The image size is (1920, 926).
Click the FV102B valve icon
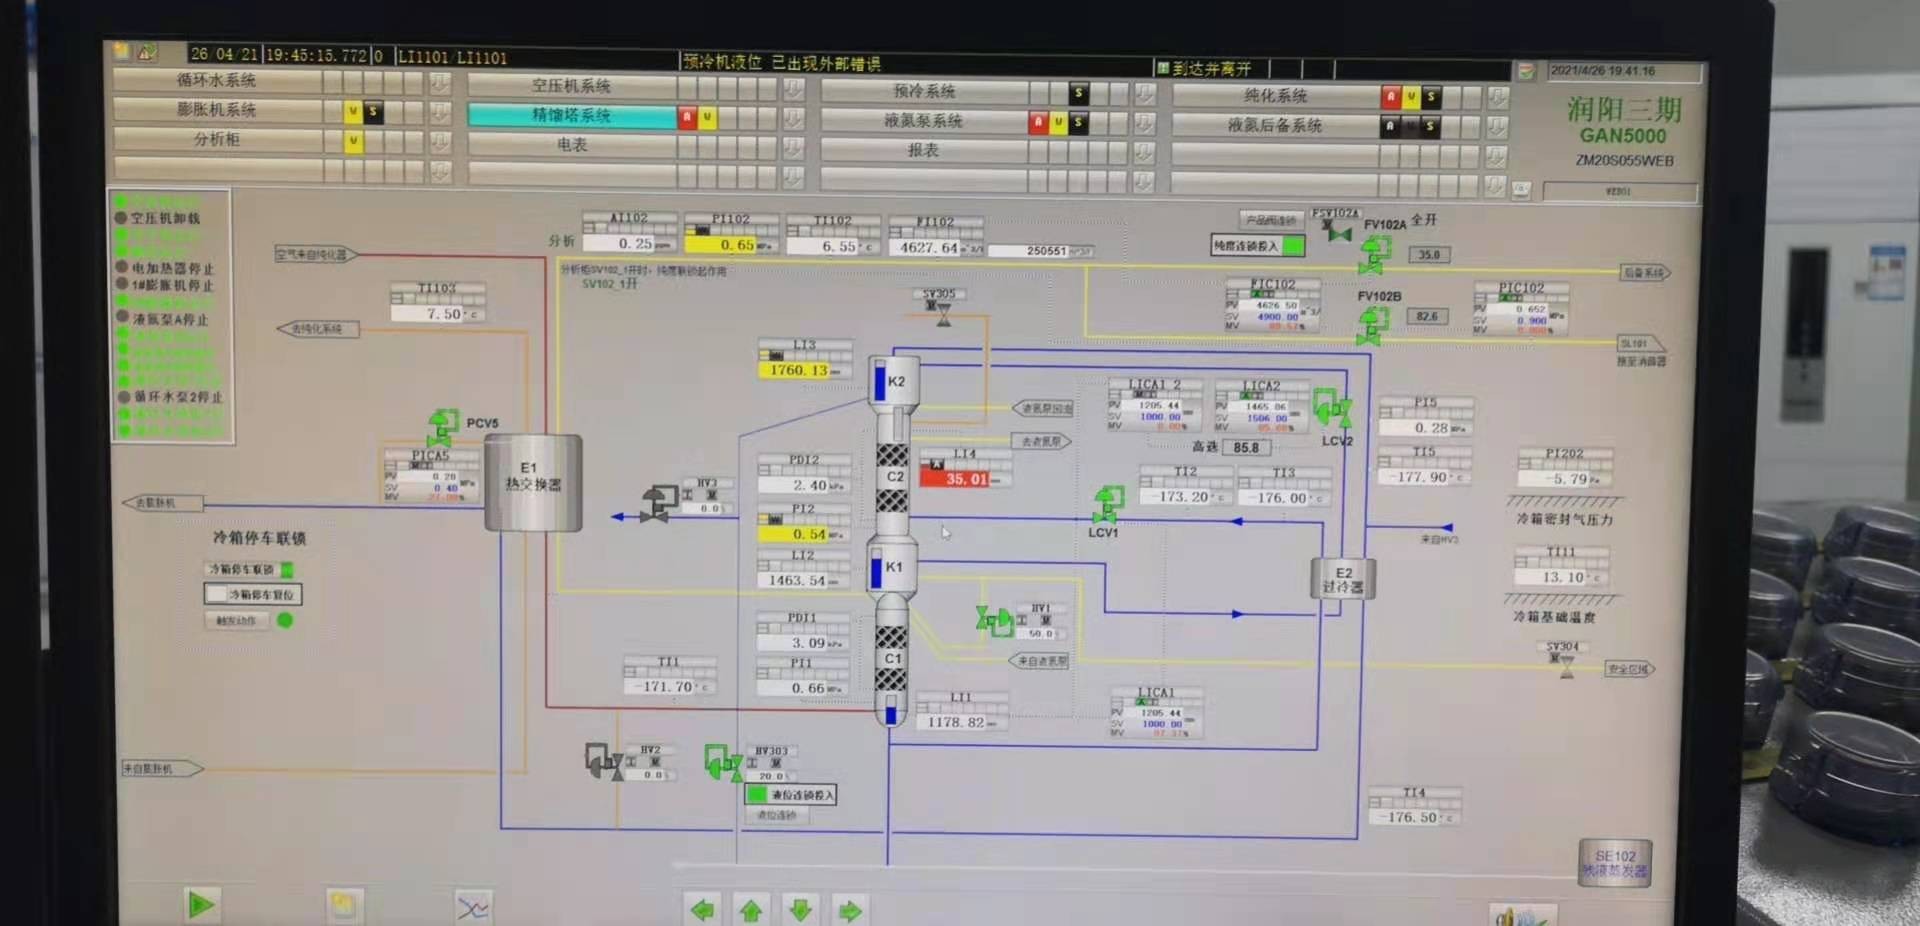coord(1371,326)
